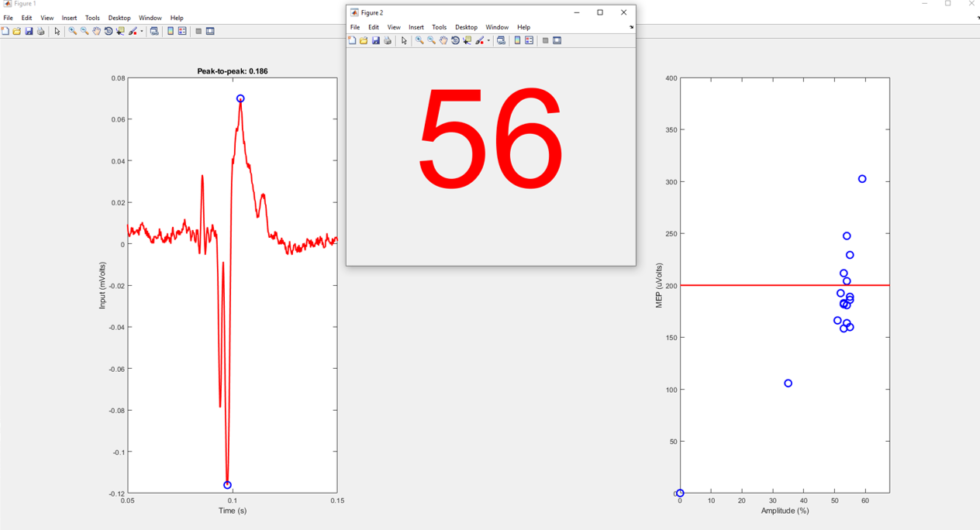Toggle Insert Colorbar in Figure 2 toolbar

[x=516, y=41]
